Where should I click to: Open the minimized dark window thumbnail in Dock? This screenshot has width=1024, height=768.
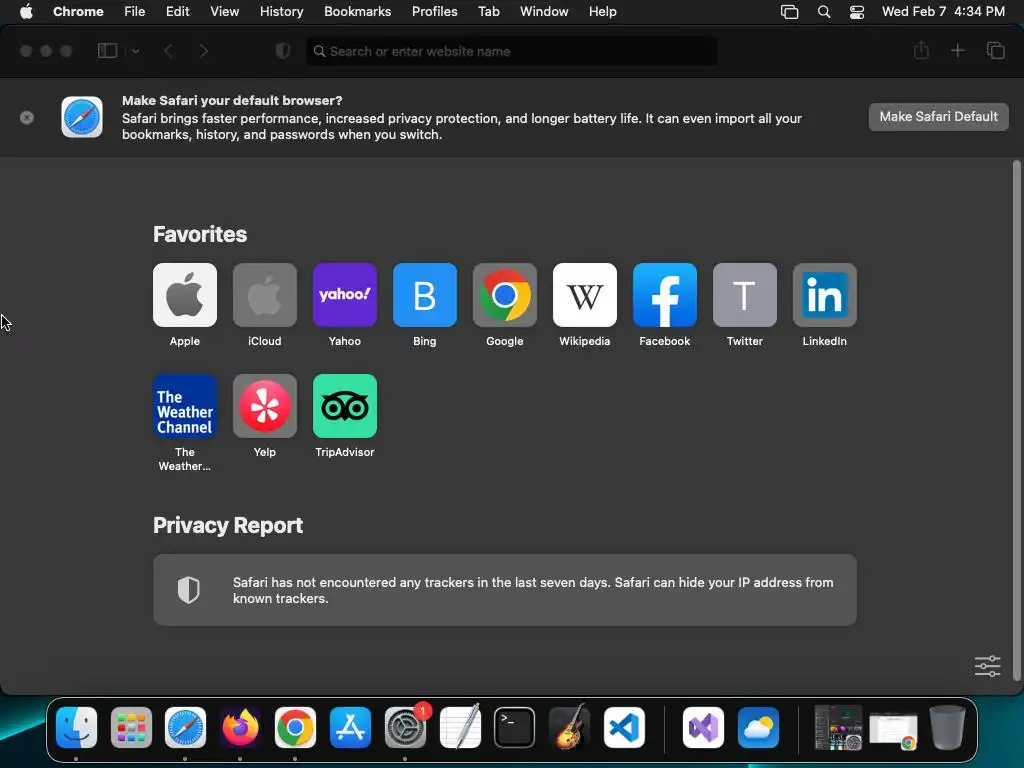pyautogui.click(x=839, y=727)
